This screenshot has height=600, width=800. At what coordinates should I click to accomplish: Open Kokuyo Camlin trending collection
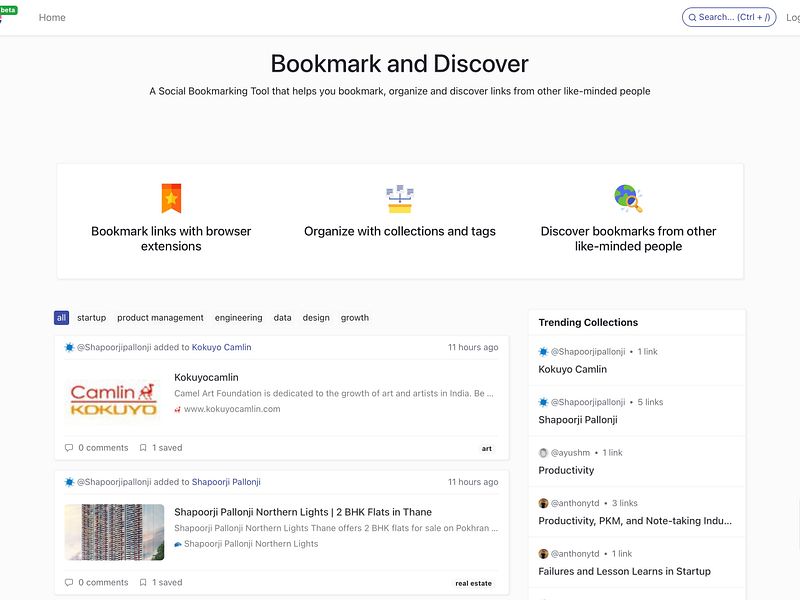pos(572,369)
